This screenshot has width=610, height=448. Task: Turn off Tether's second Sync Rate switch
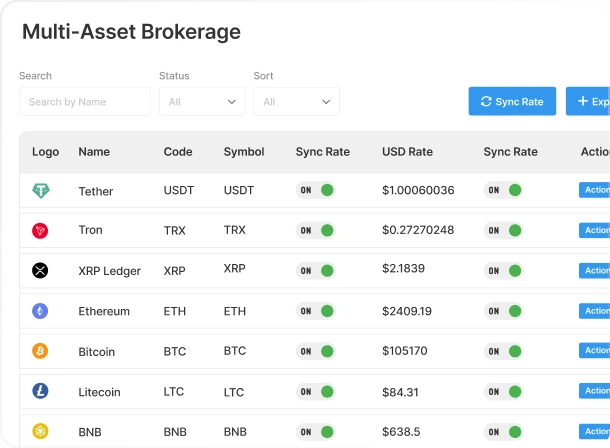(x=503, y=190)
